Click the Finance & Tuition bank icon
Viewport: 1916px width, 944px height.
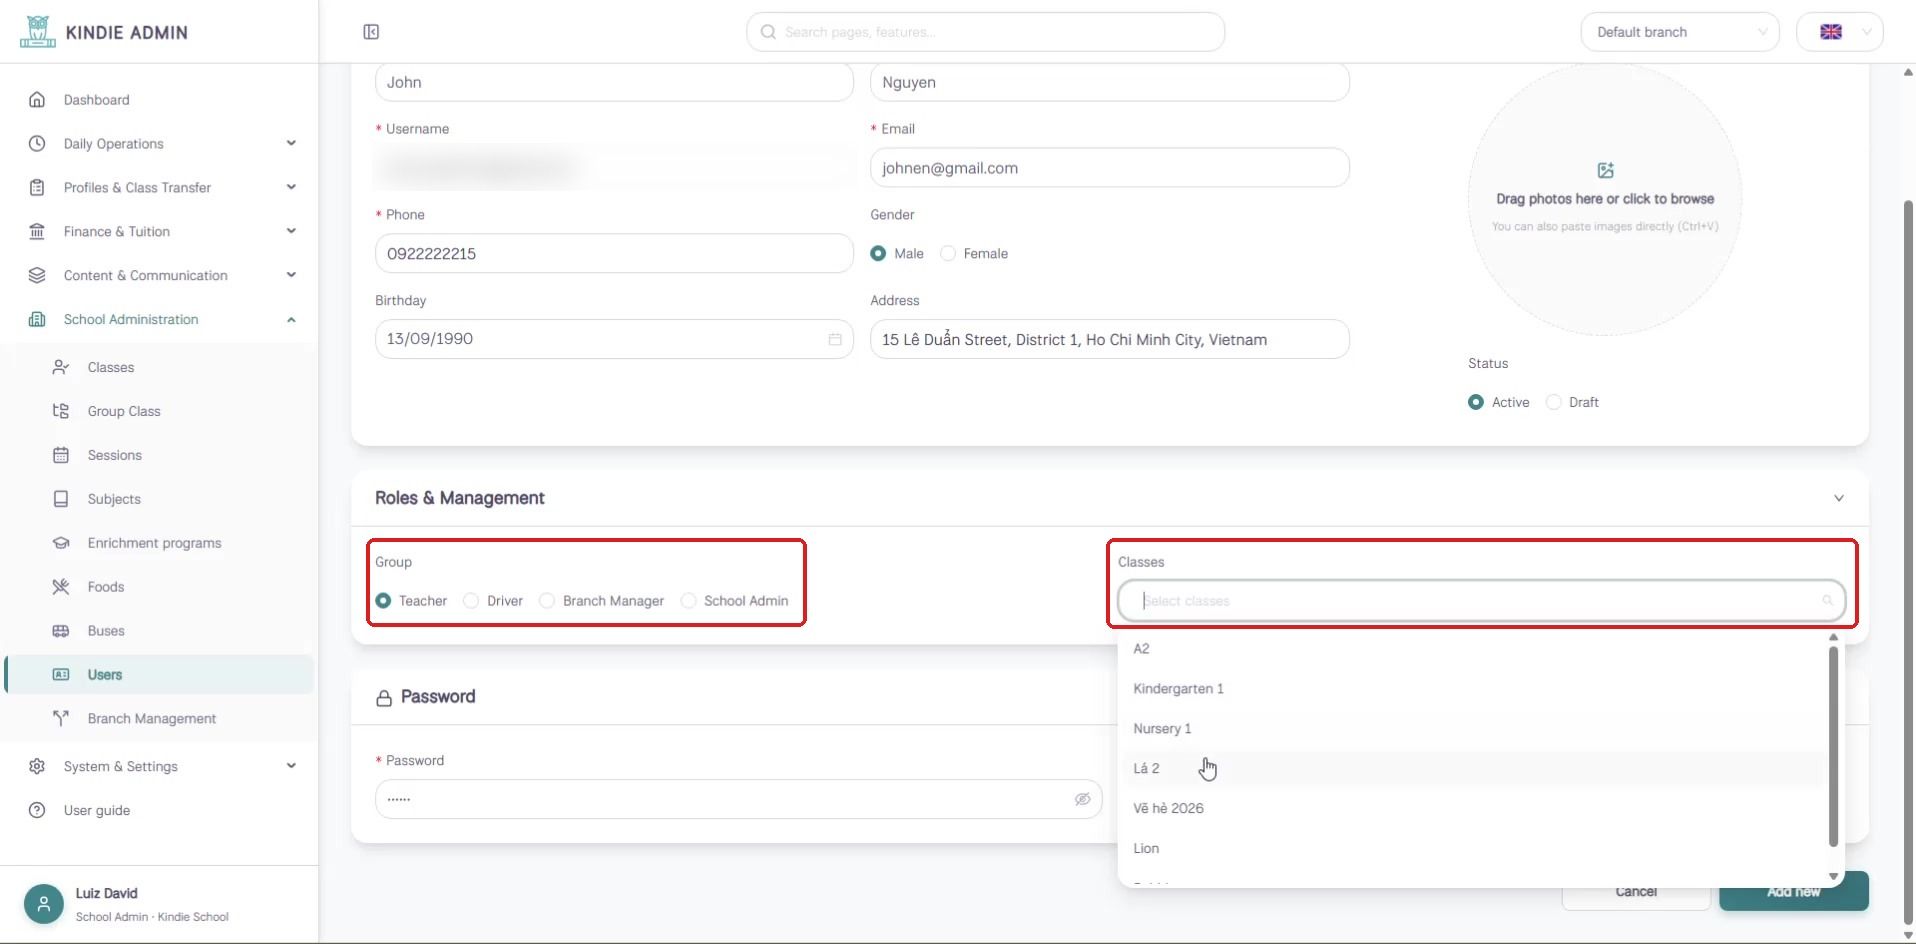point(37,232)
